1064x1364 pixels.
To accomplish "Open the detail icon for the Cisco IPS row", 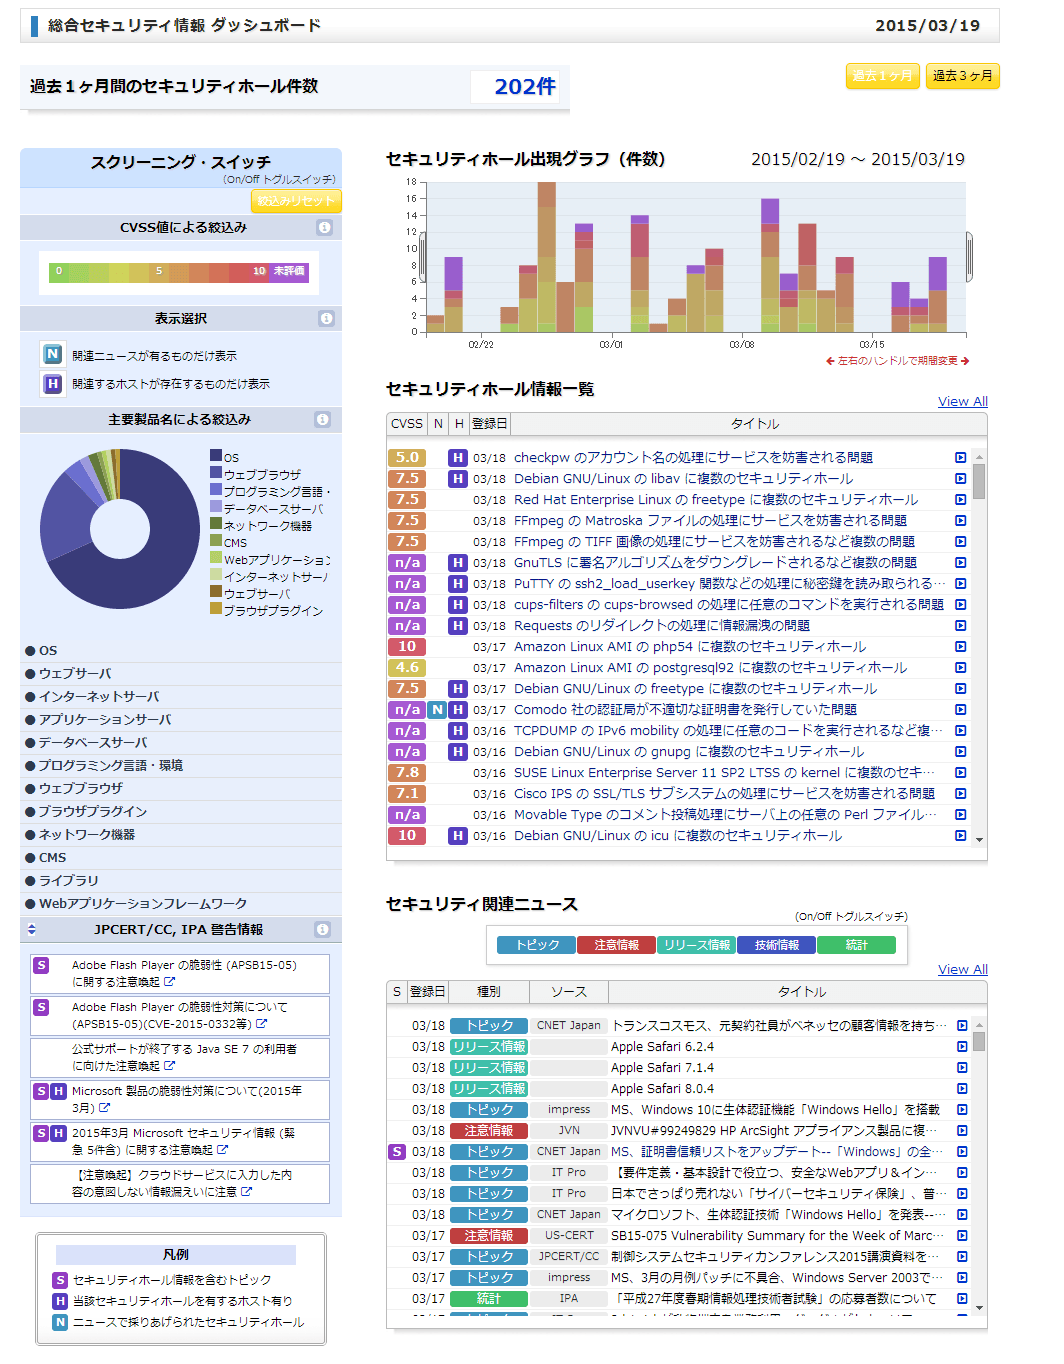I will (x=961, y=794).
